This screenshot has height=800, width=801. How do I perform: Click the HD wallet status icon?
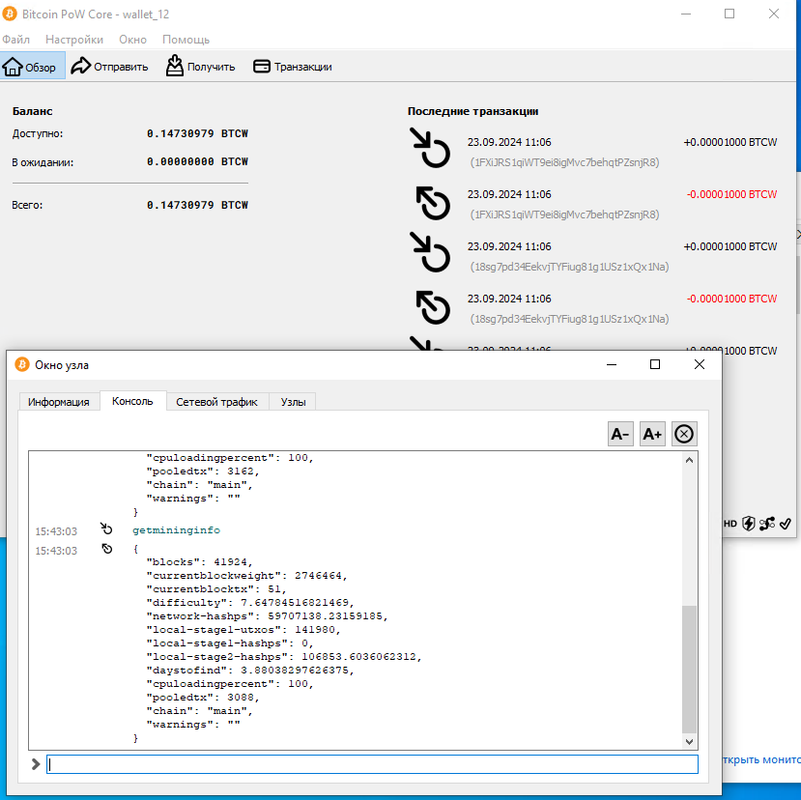point(731,524)
